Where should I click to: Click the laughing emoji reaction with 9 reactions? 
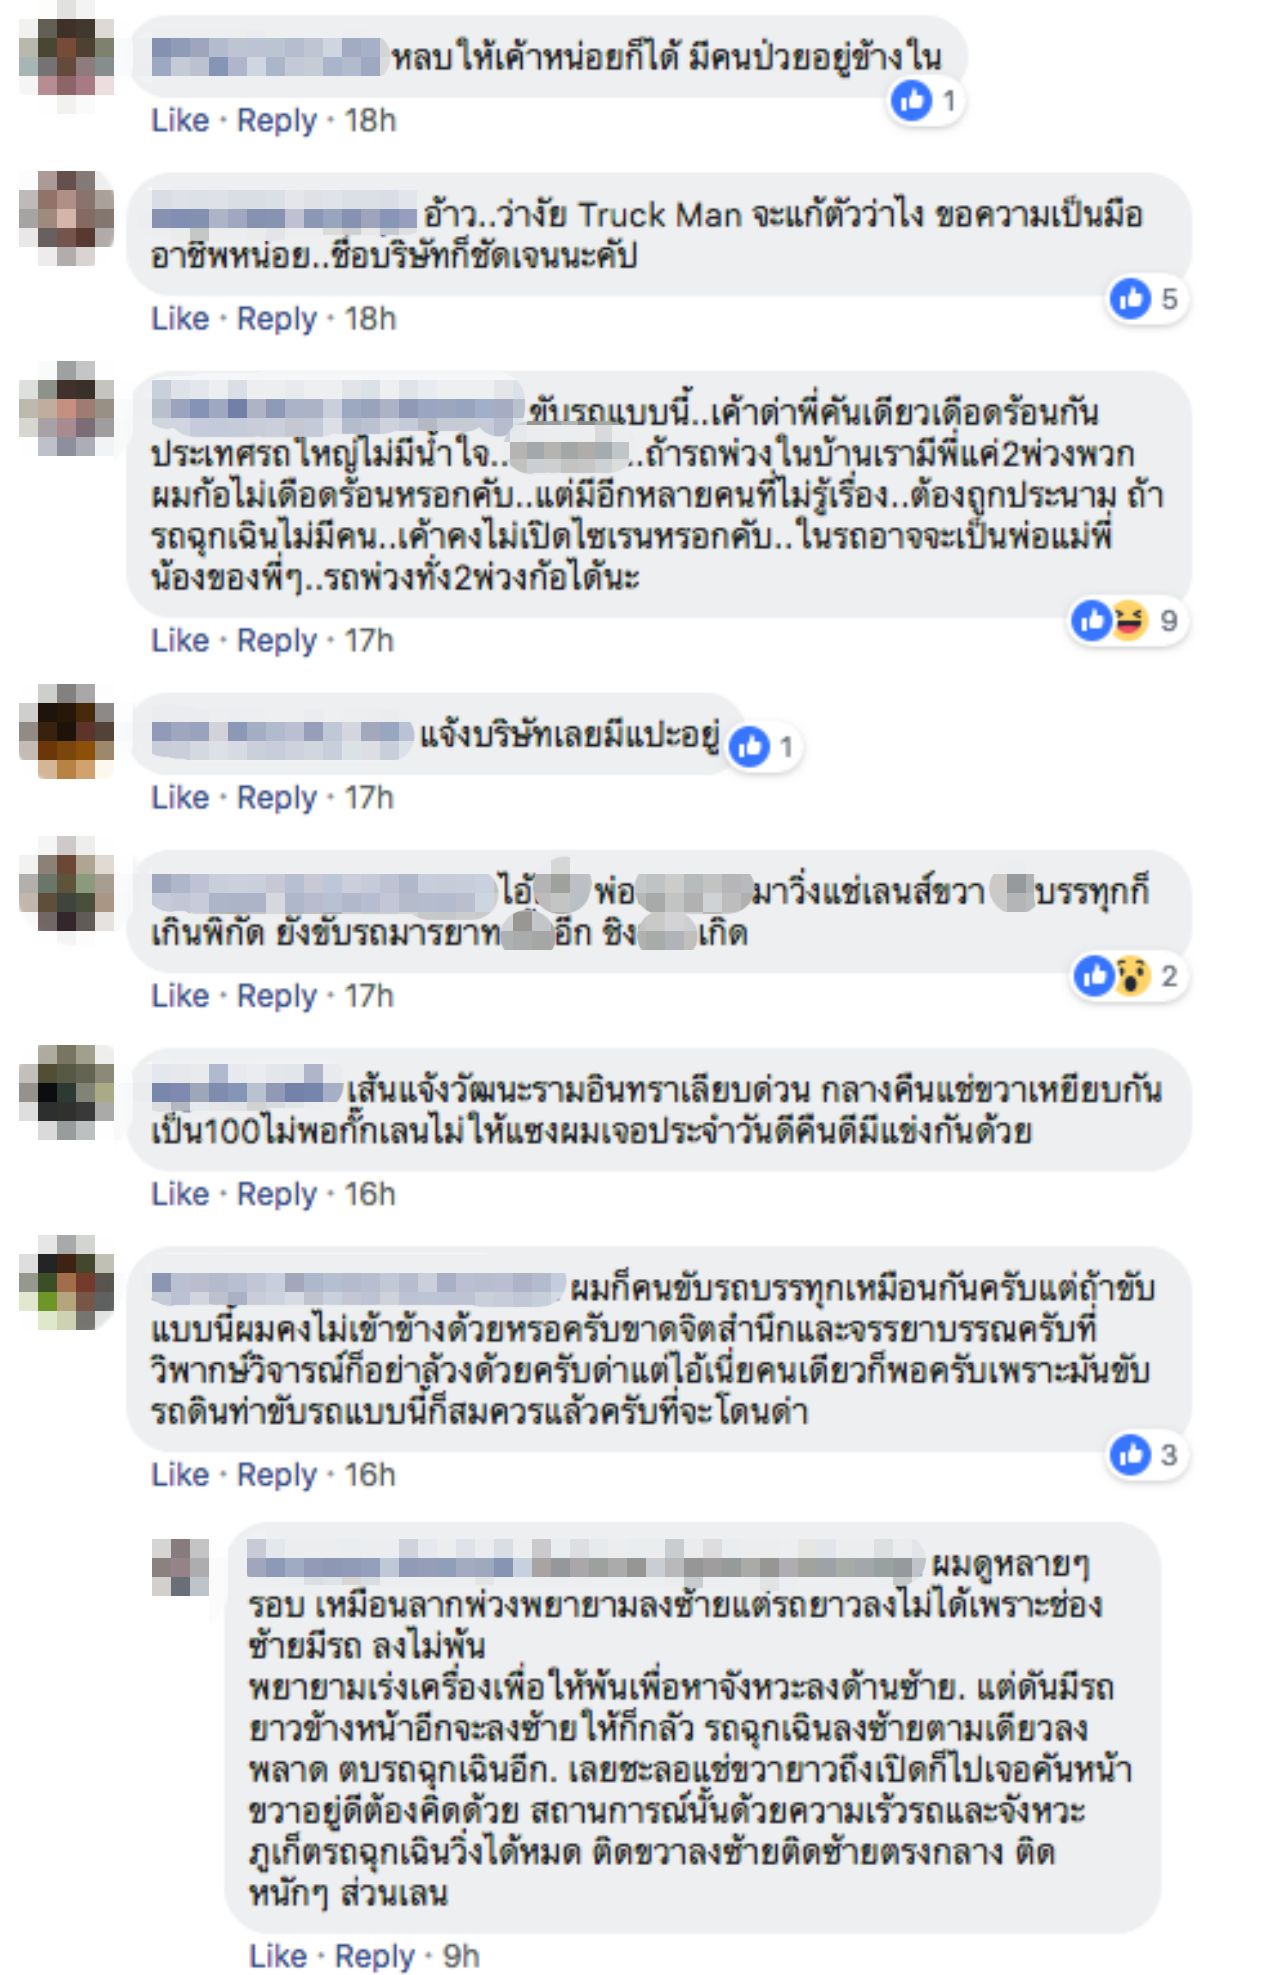coord(1130,620)
